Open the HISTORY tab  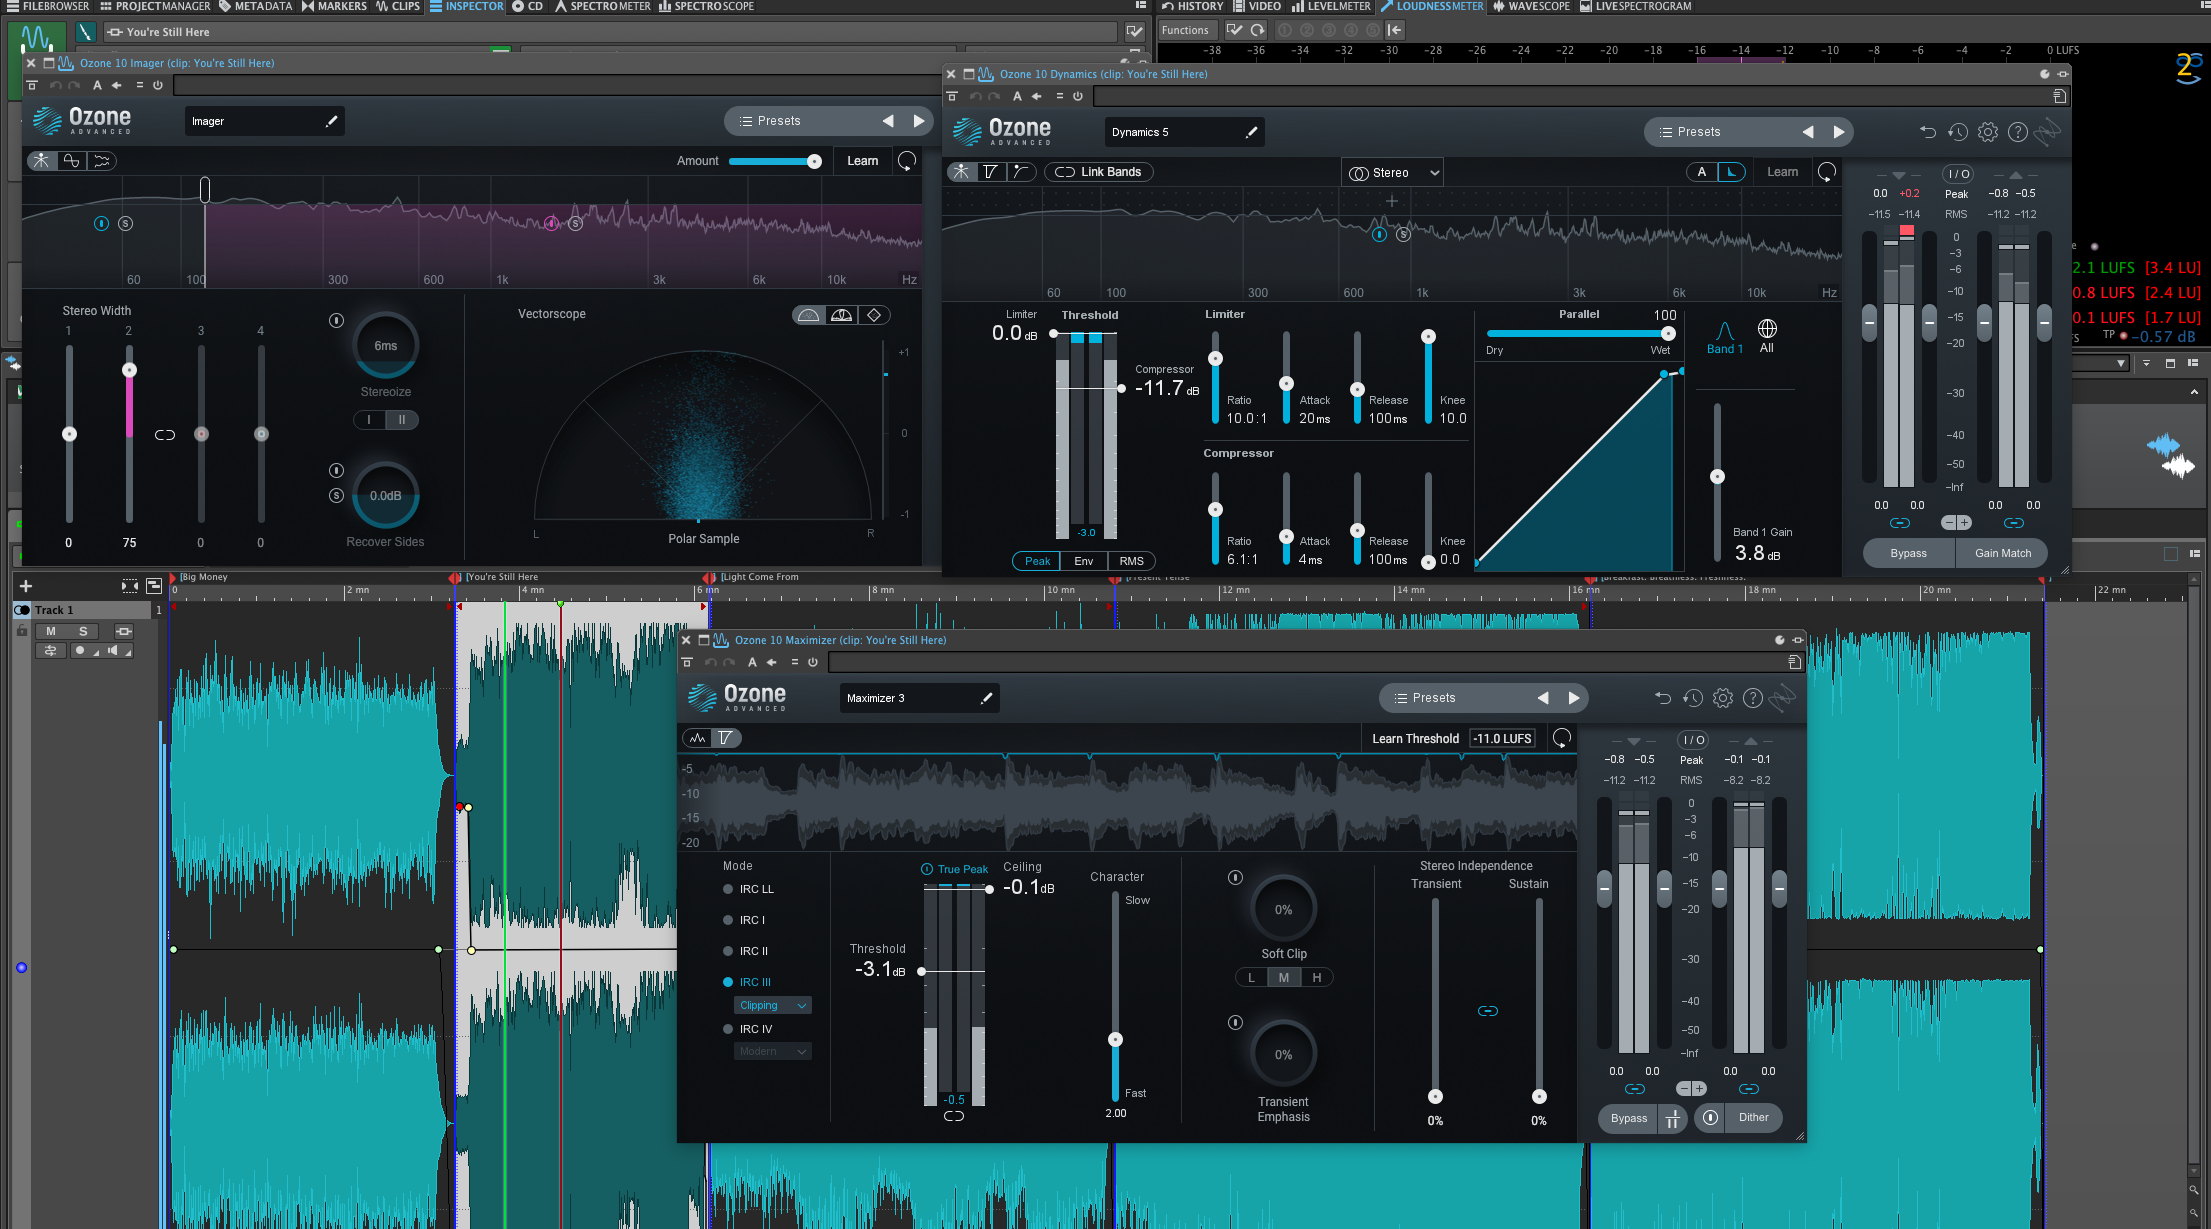point(1192,6)
